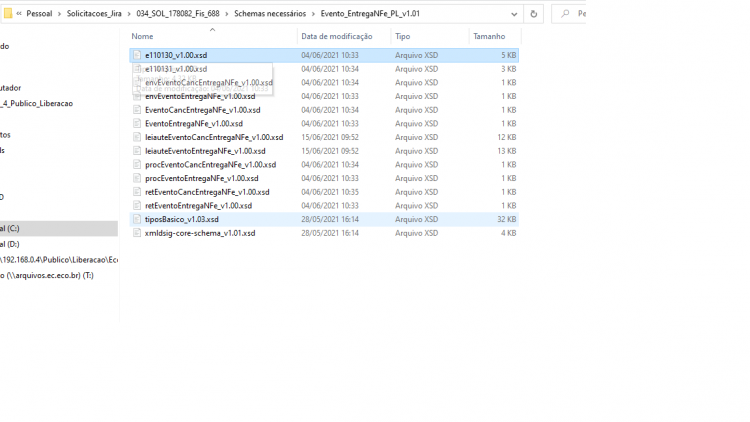Click the 28/05/2021 16:14 date of xmldsig-core-schema
This screenshot has height=422, width=750.
[x=330, y=233]
